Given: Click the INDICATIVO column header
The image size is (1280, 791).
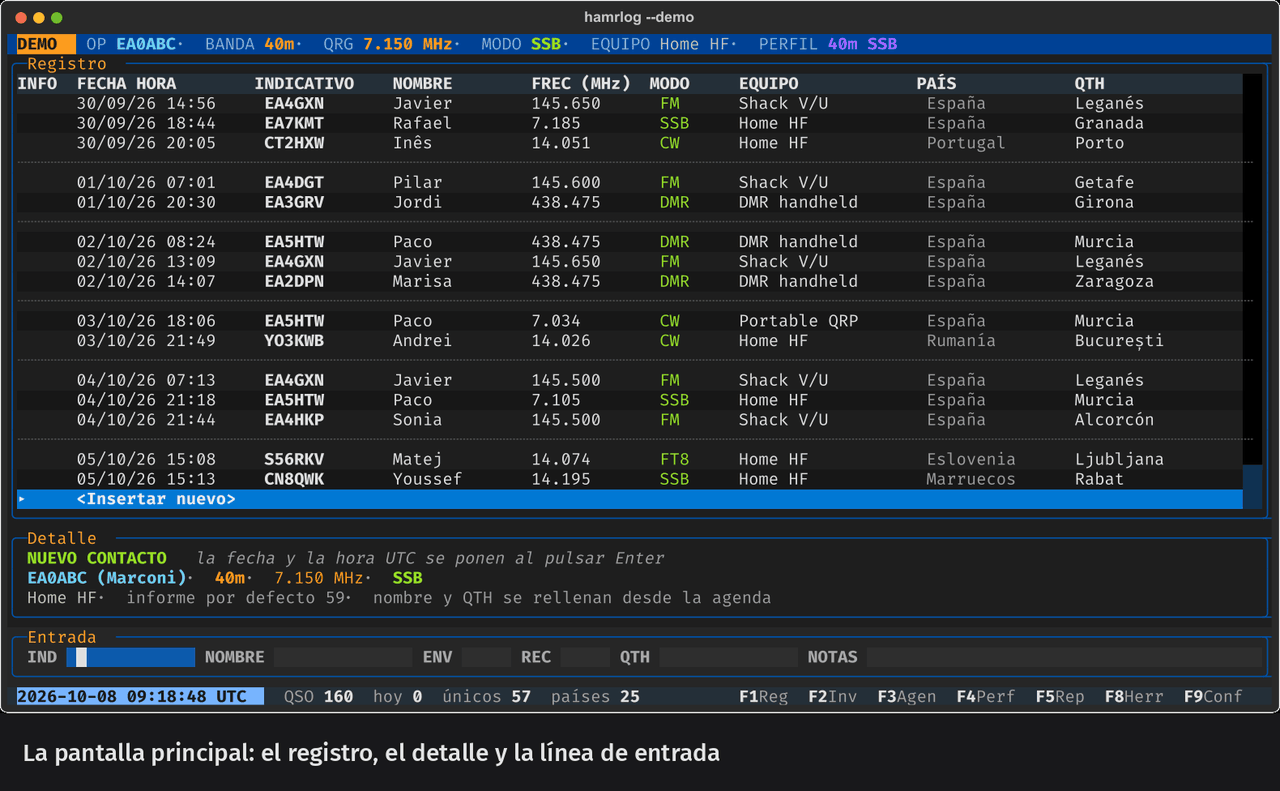Looking at the screenshot, I should (304, 83).
